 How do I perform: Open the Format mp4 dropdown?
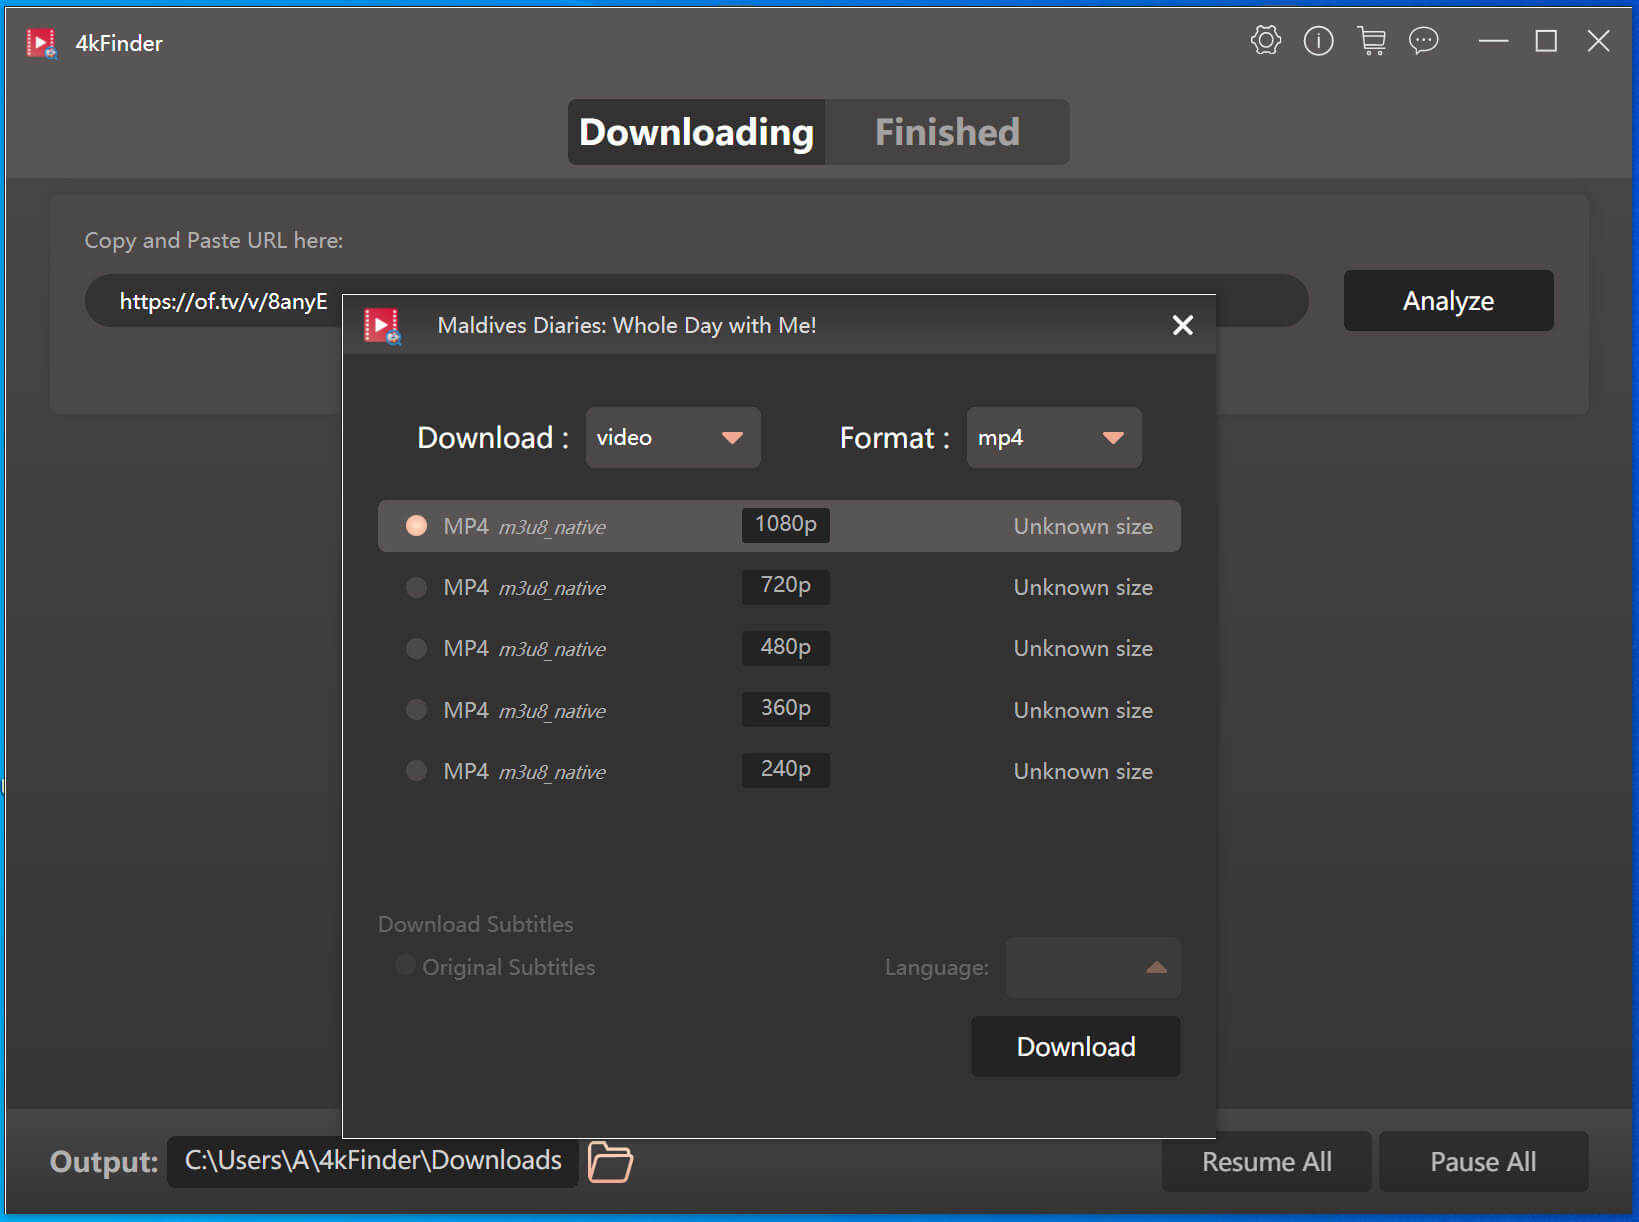tap(1053, 438)
